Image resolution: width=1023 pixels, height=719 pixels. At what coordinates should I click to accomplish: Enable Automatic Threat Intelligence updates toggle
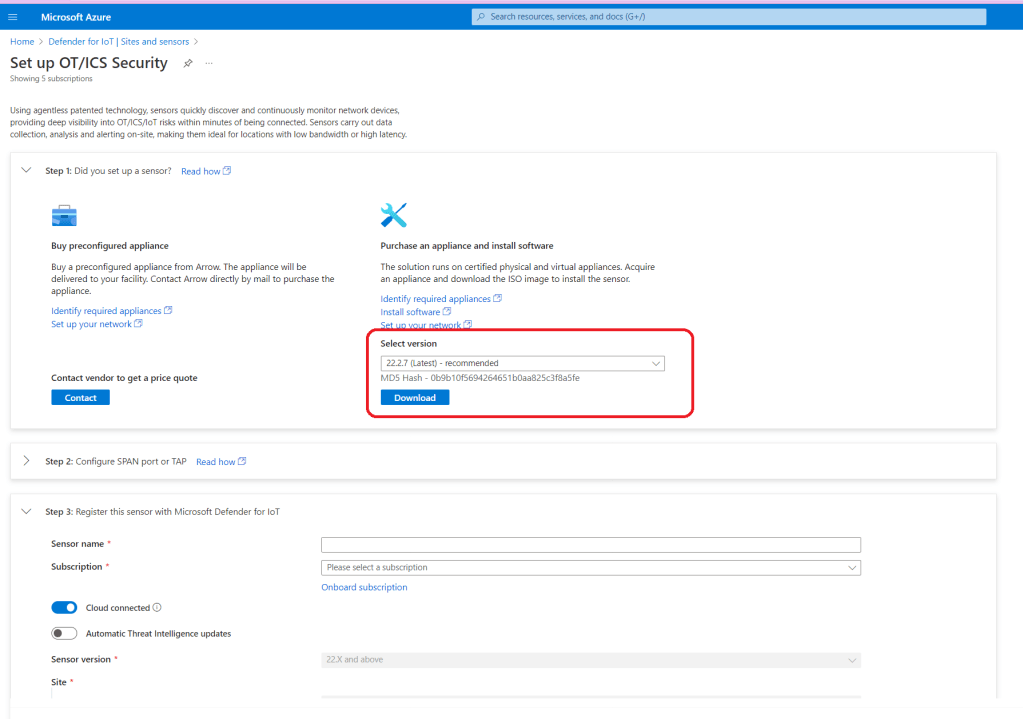64,633
